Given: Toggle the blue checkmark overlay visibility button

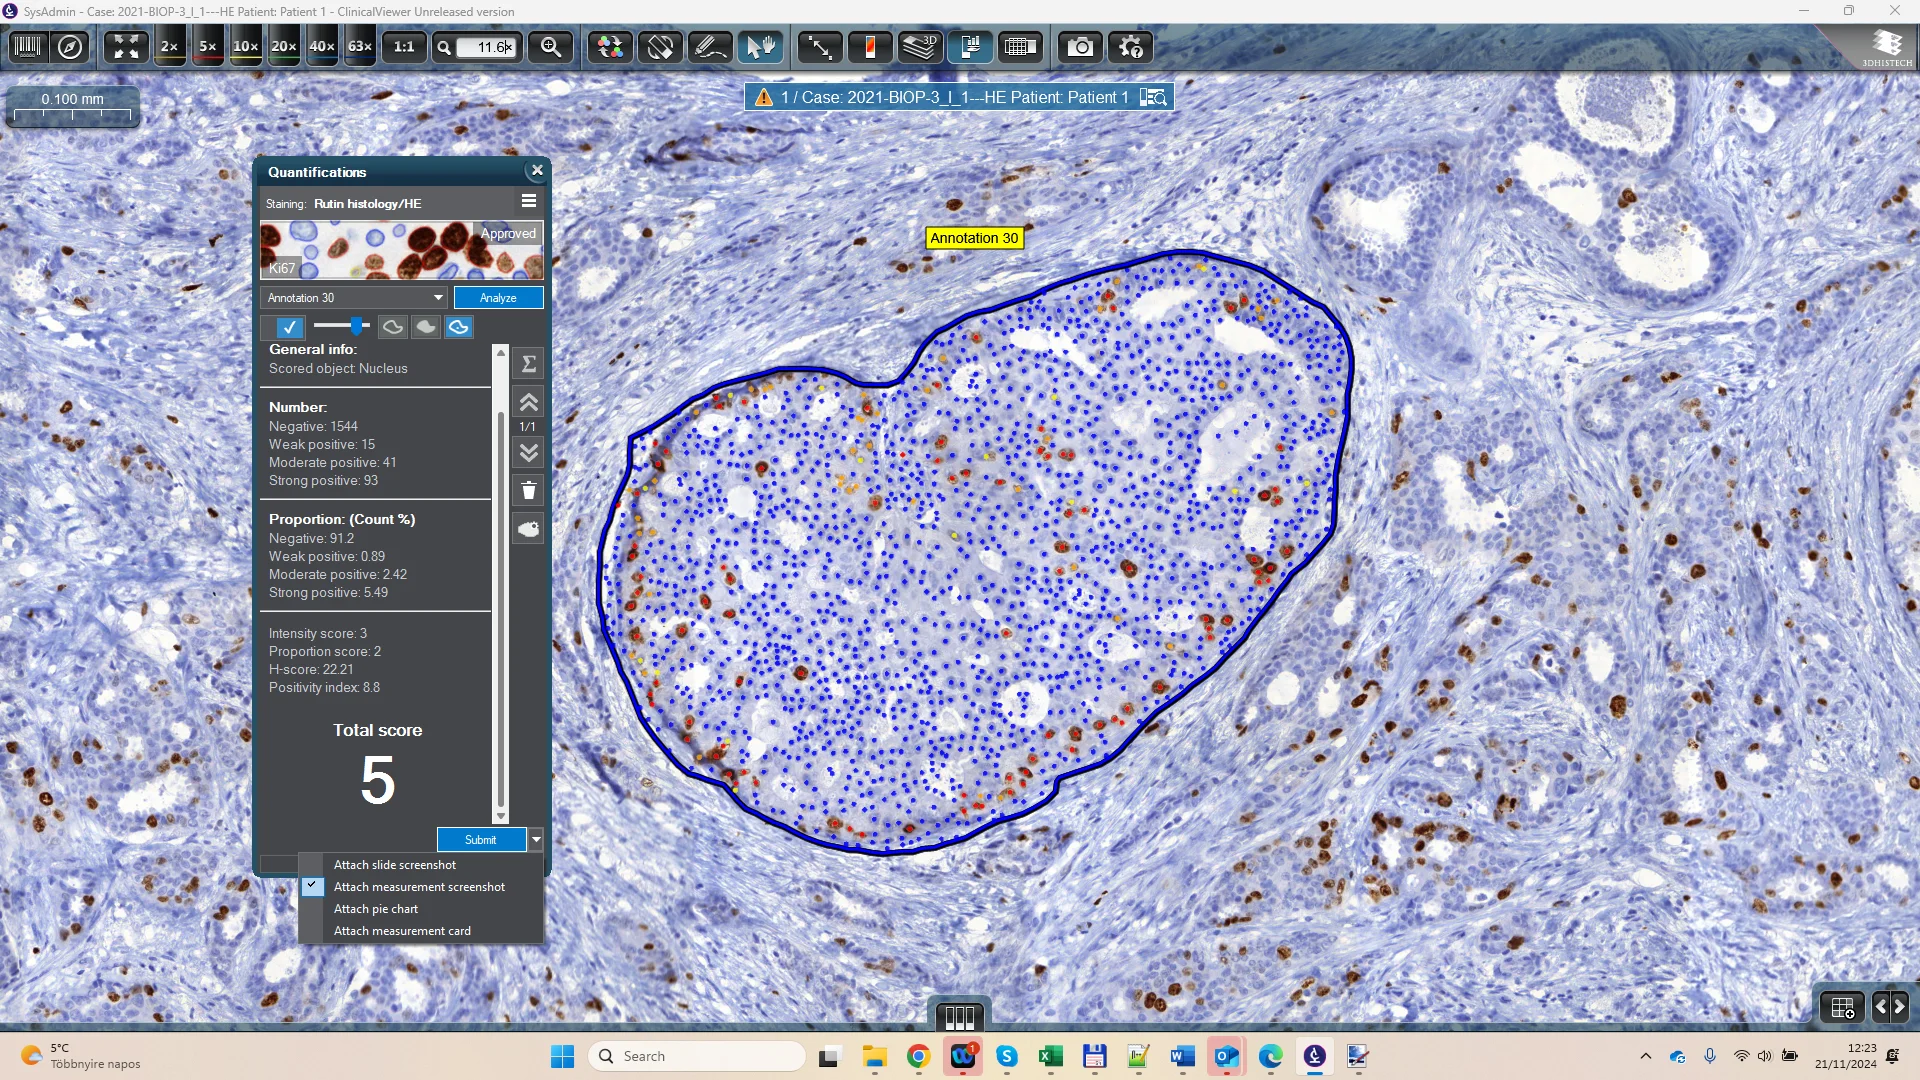Looking at the screenshot, I should point(289,327).
